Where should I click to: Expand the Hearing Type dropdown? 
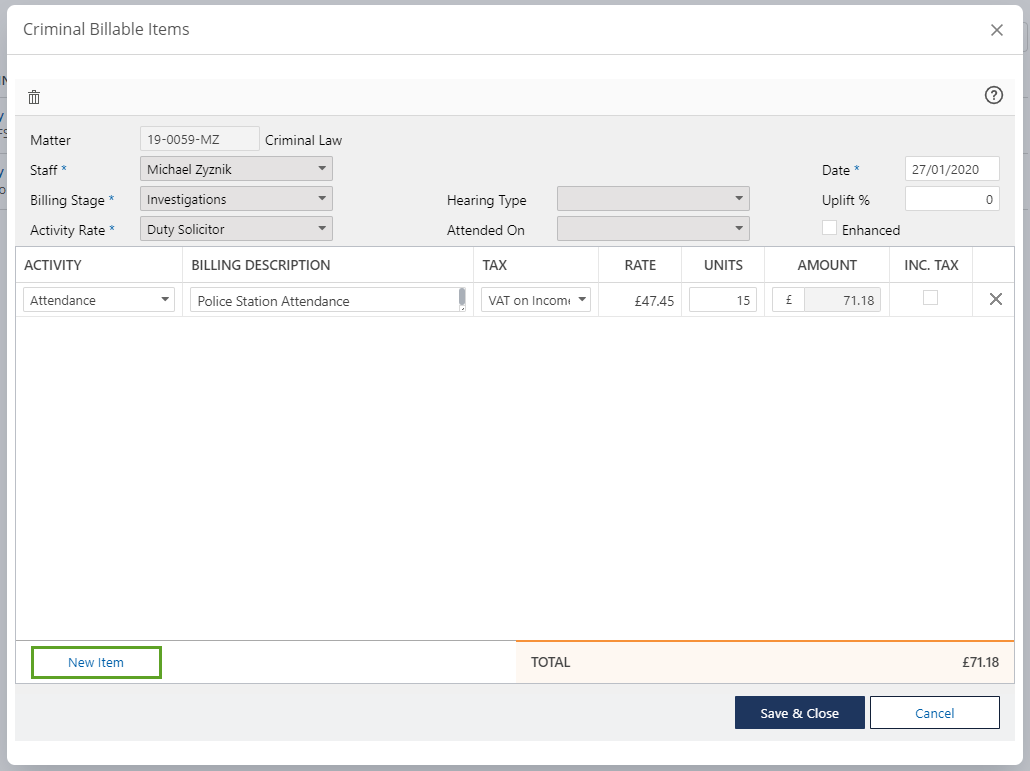[x=652, y=199]
